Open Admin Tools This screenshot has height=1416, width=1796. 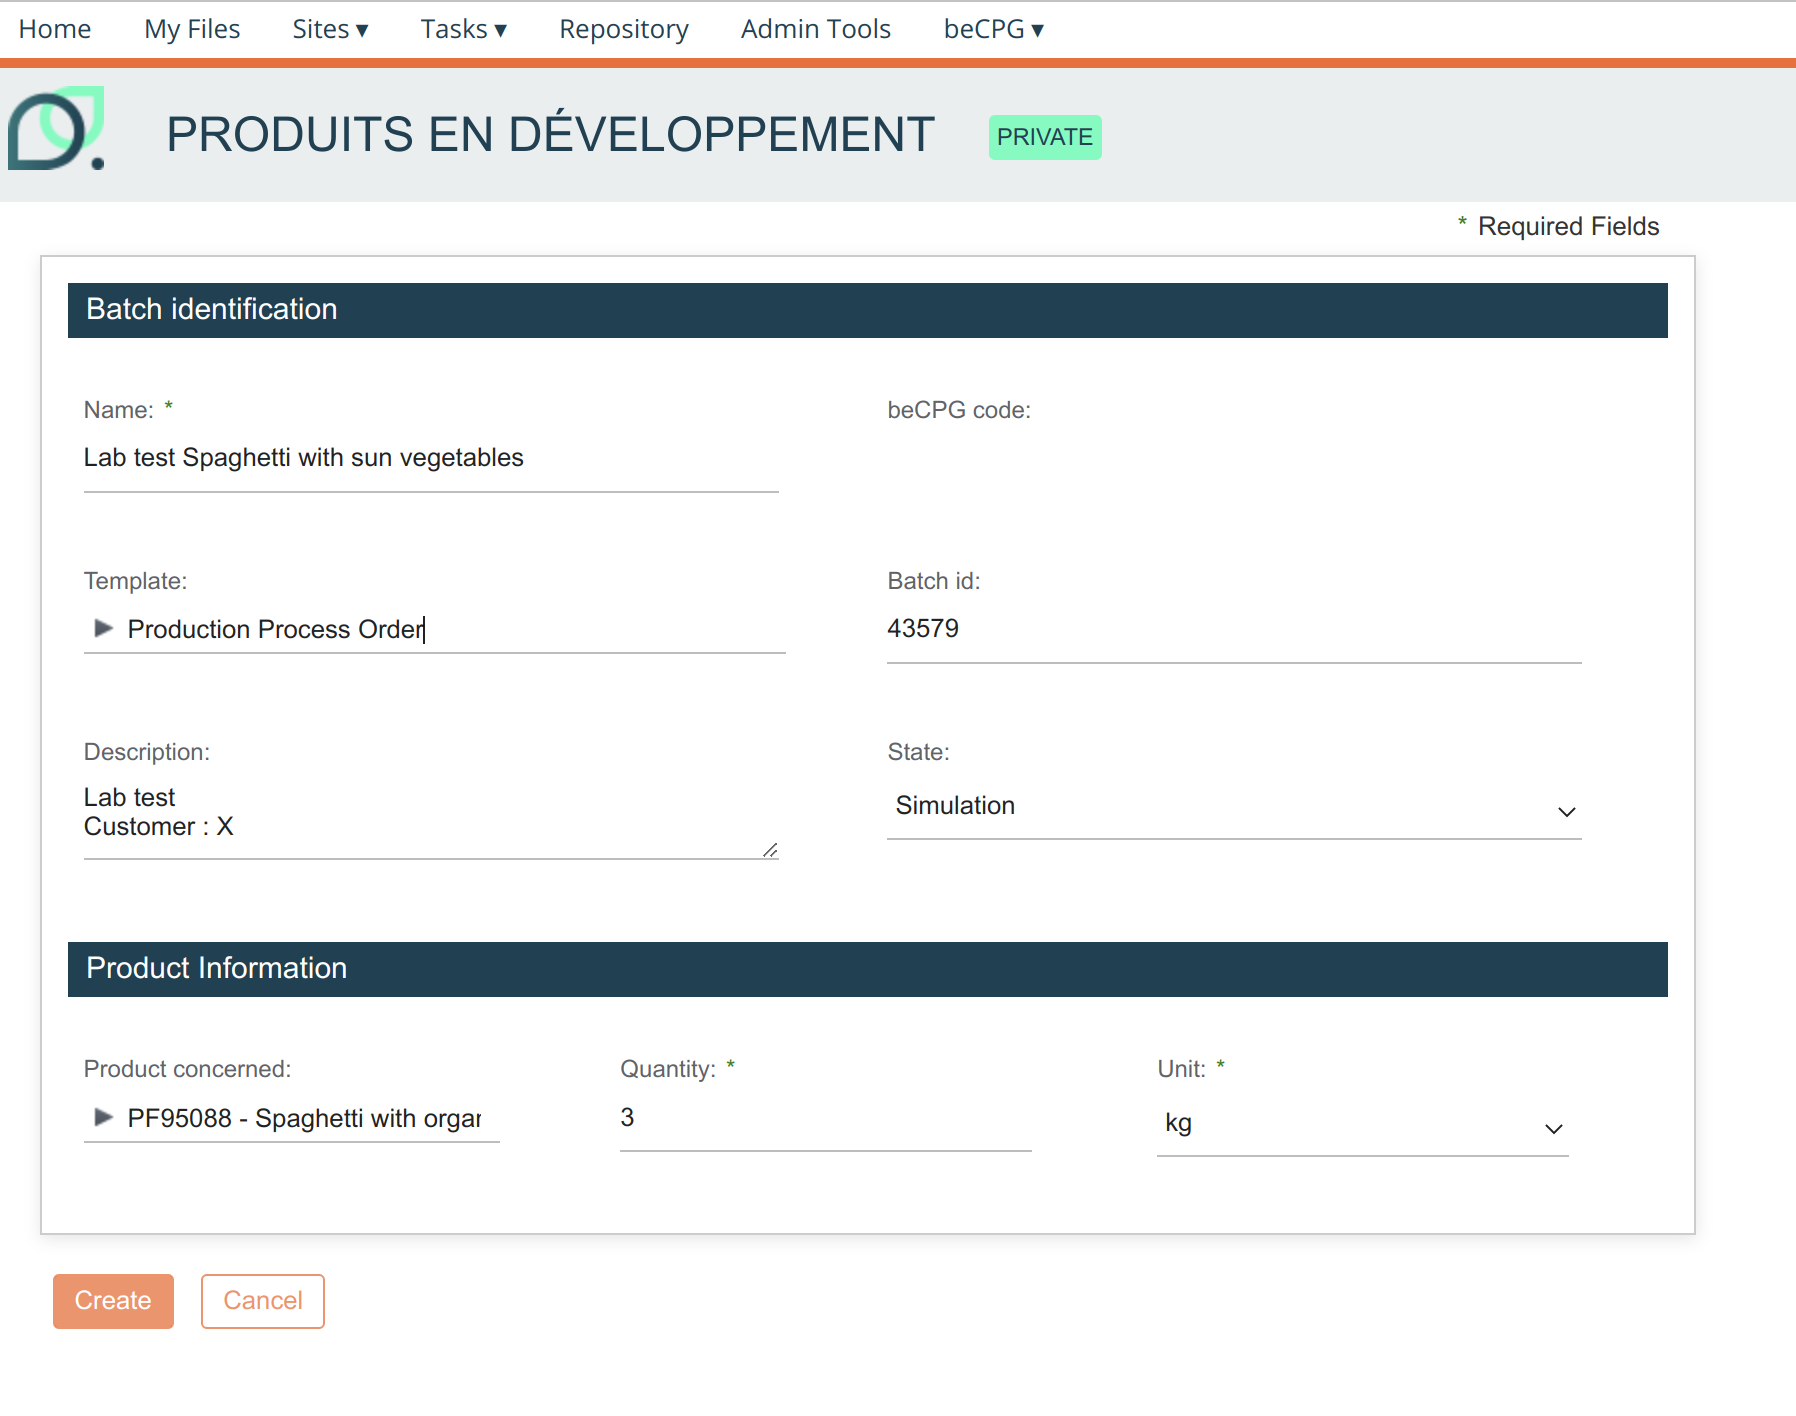coord(815,29)
